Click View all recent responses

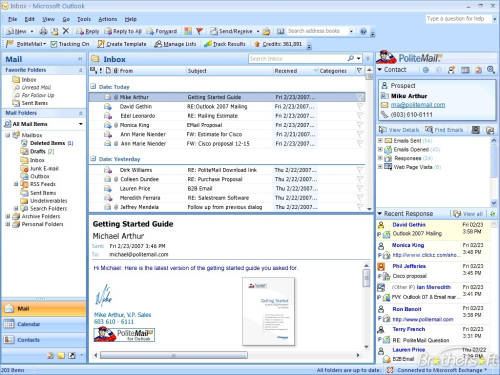(x=468, y=214)
